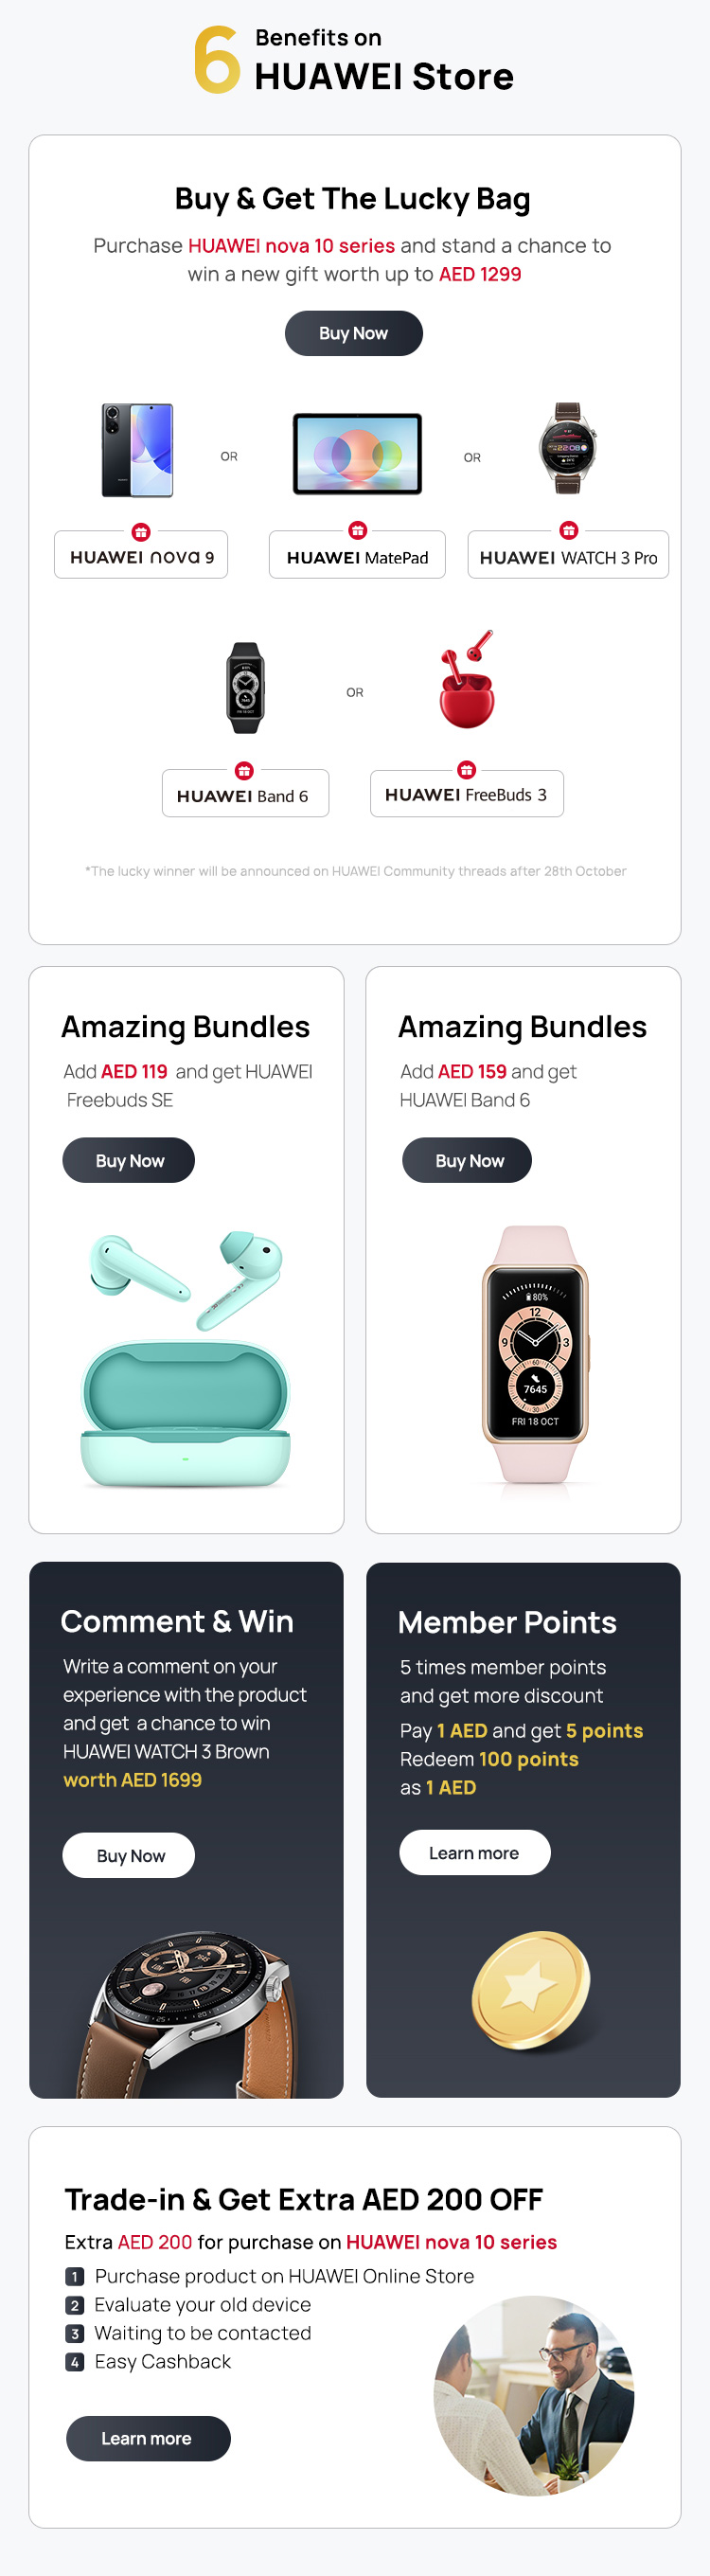This screenshot has height=2576, width=710.
Task: Click the Lucky Bag Buy Now button
Action: (353, 333)
